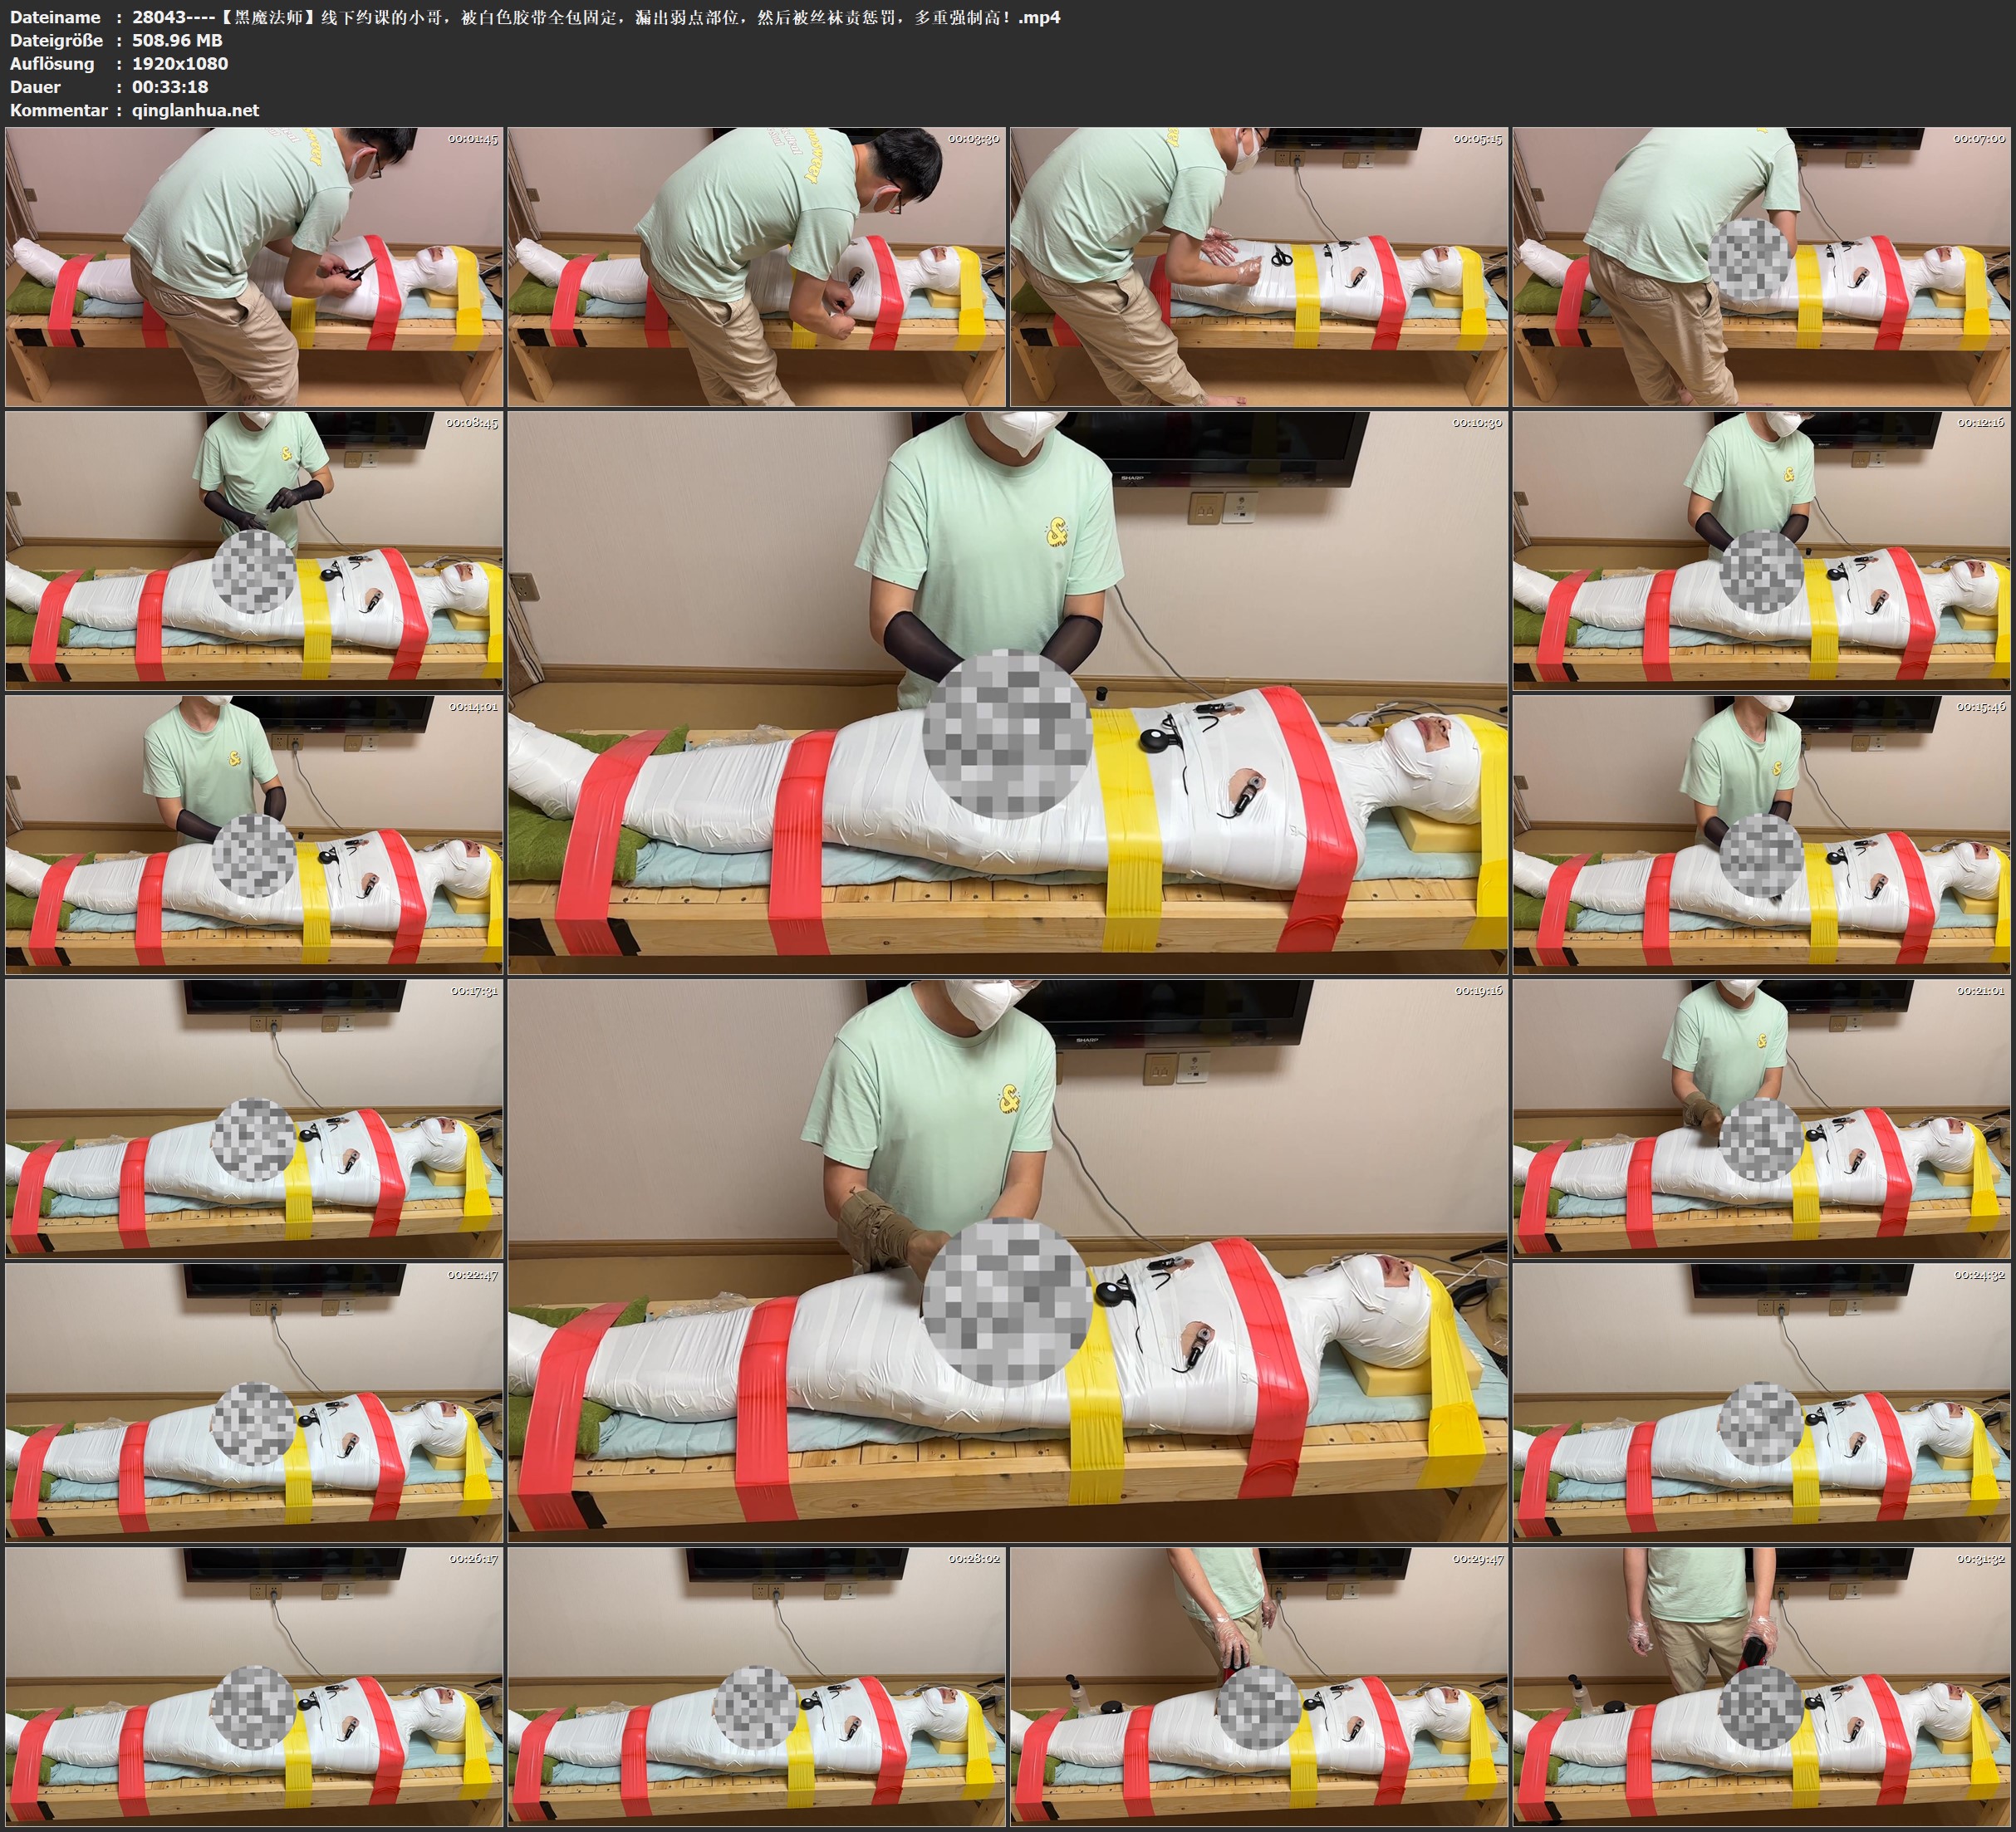2016x1832 pixels.
Task: Click the frame timestamped 00:07:00
Action: point(1761,266)
